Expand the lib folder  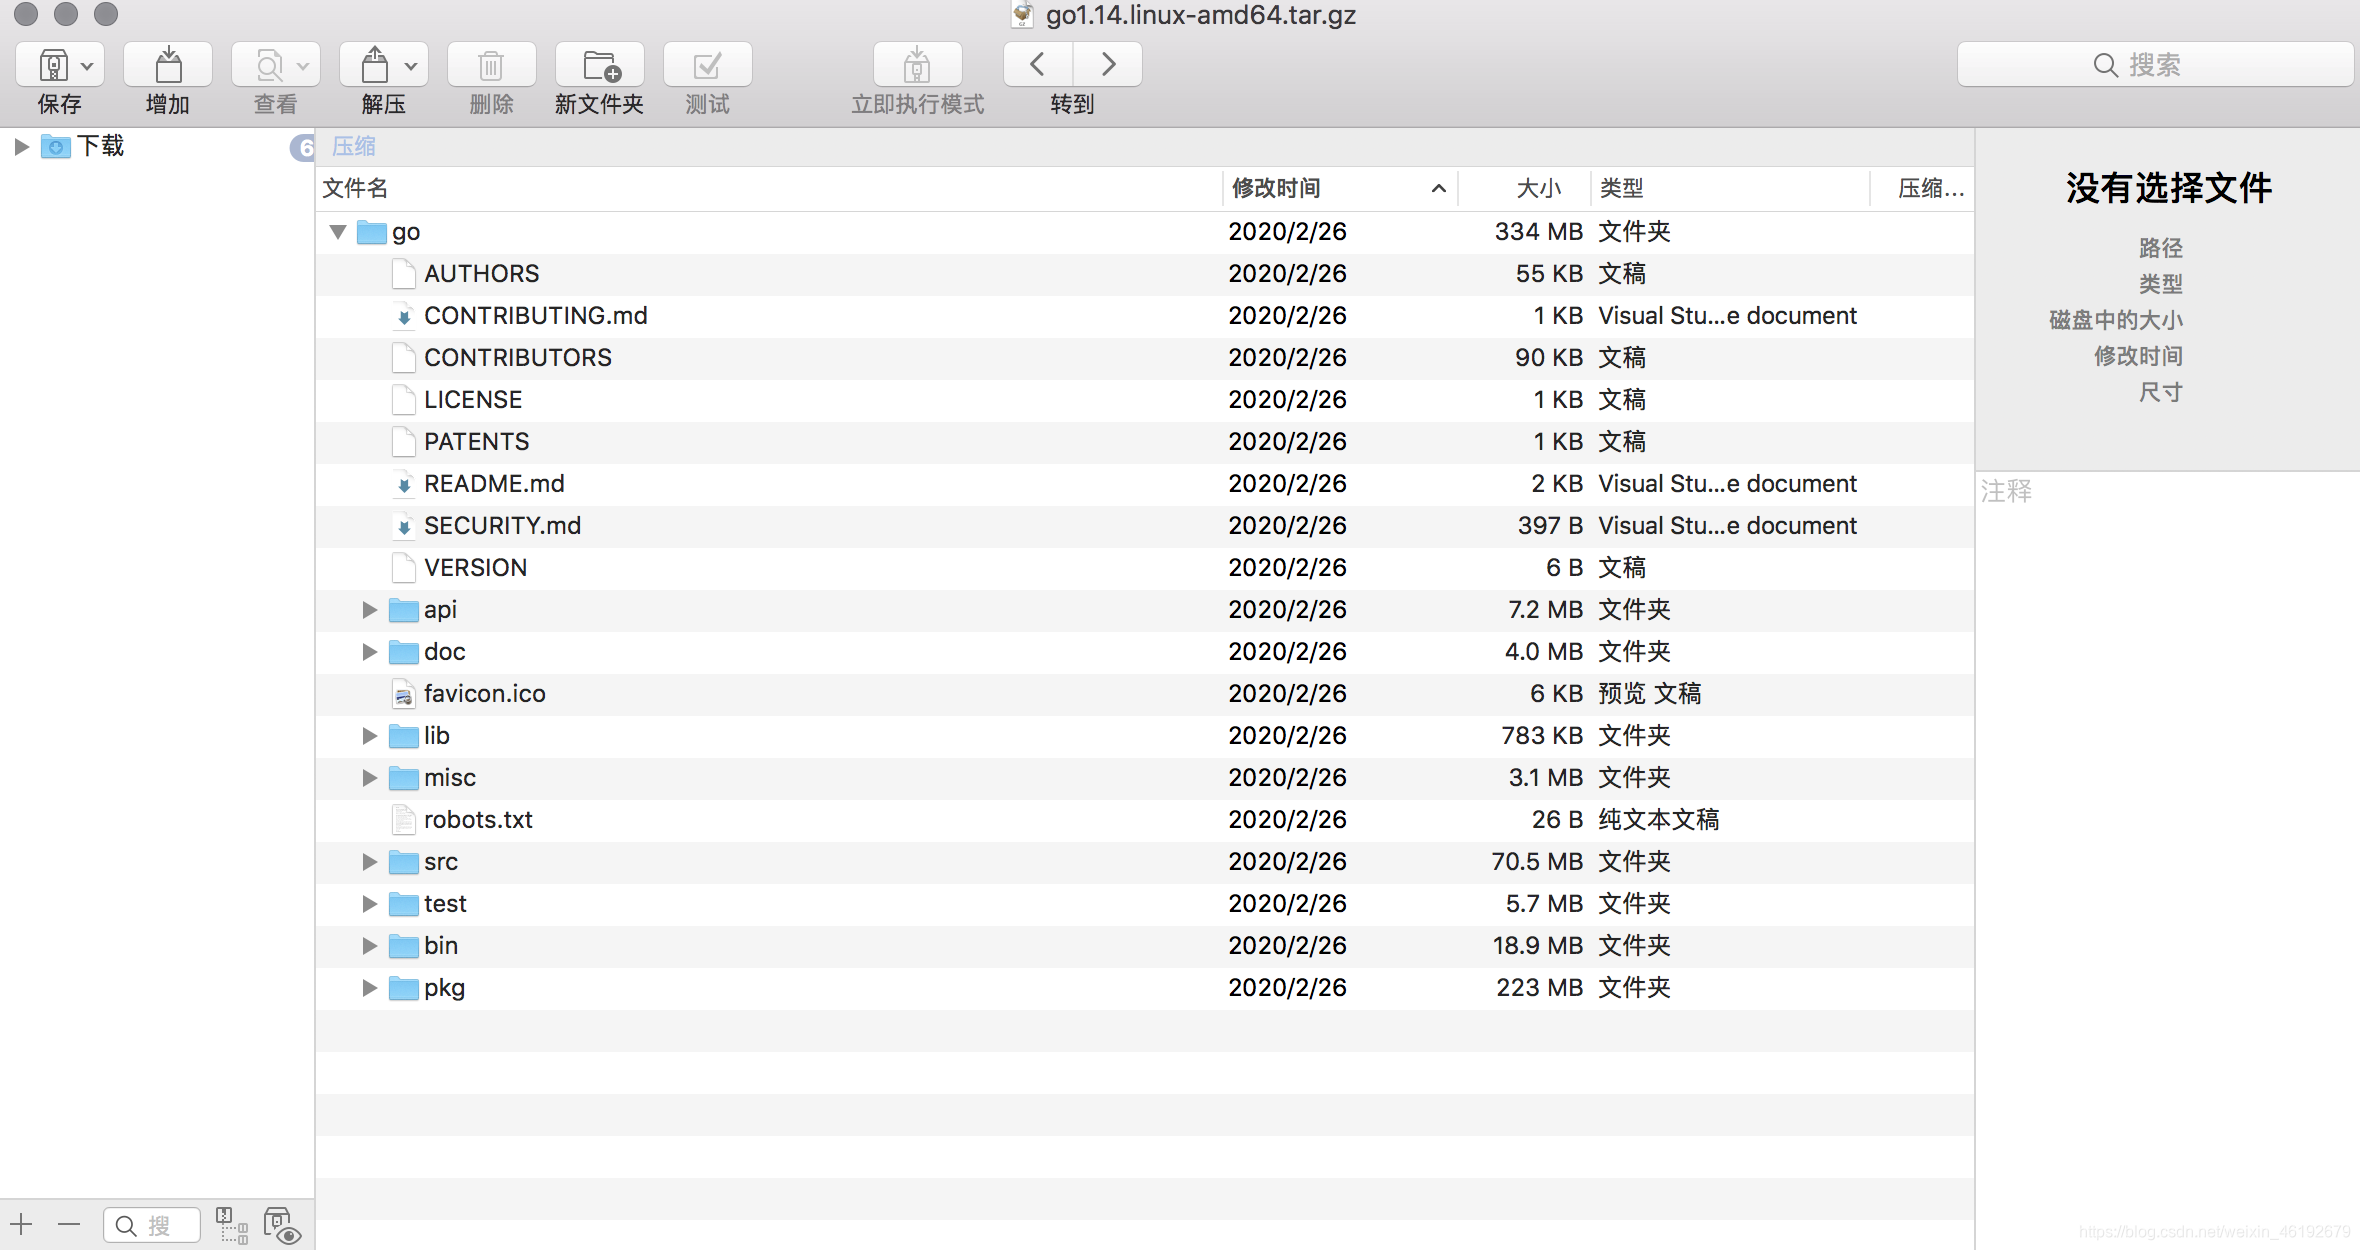coord(369,736)
